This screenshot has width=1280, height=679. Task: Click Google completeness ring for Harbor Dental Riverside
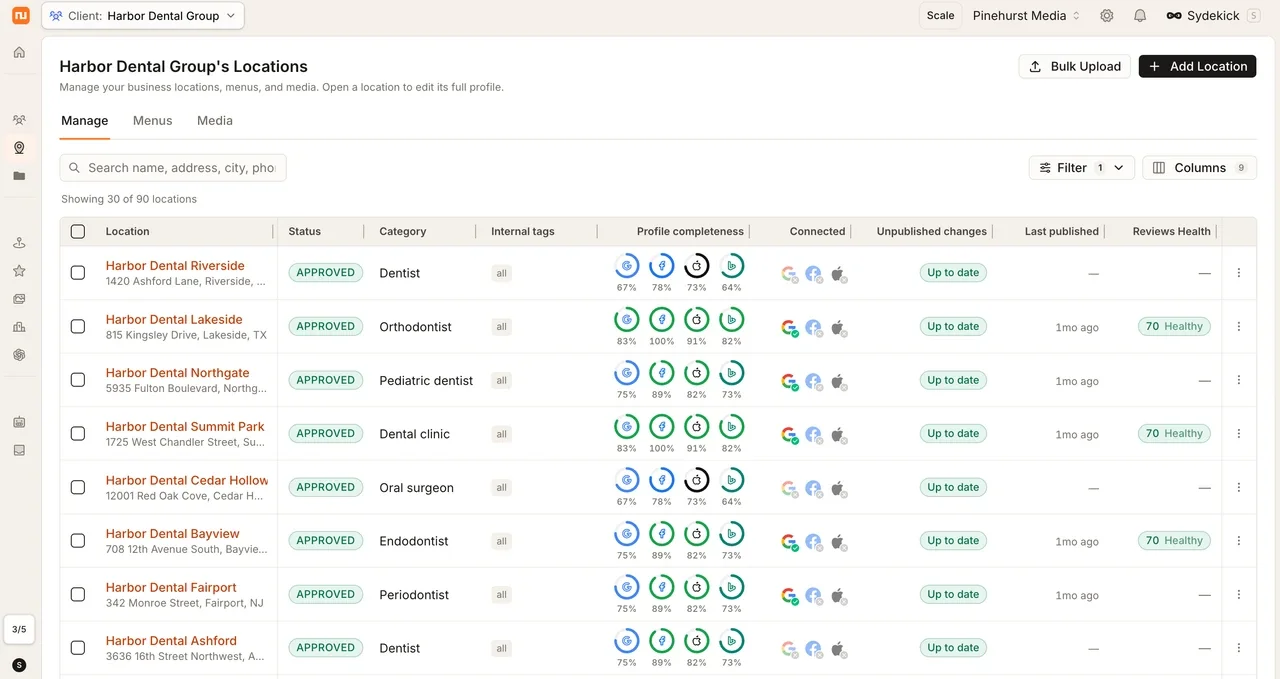[x=627, y=266]
